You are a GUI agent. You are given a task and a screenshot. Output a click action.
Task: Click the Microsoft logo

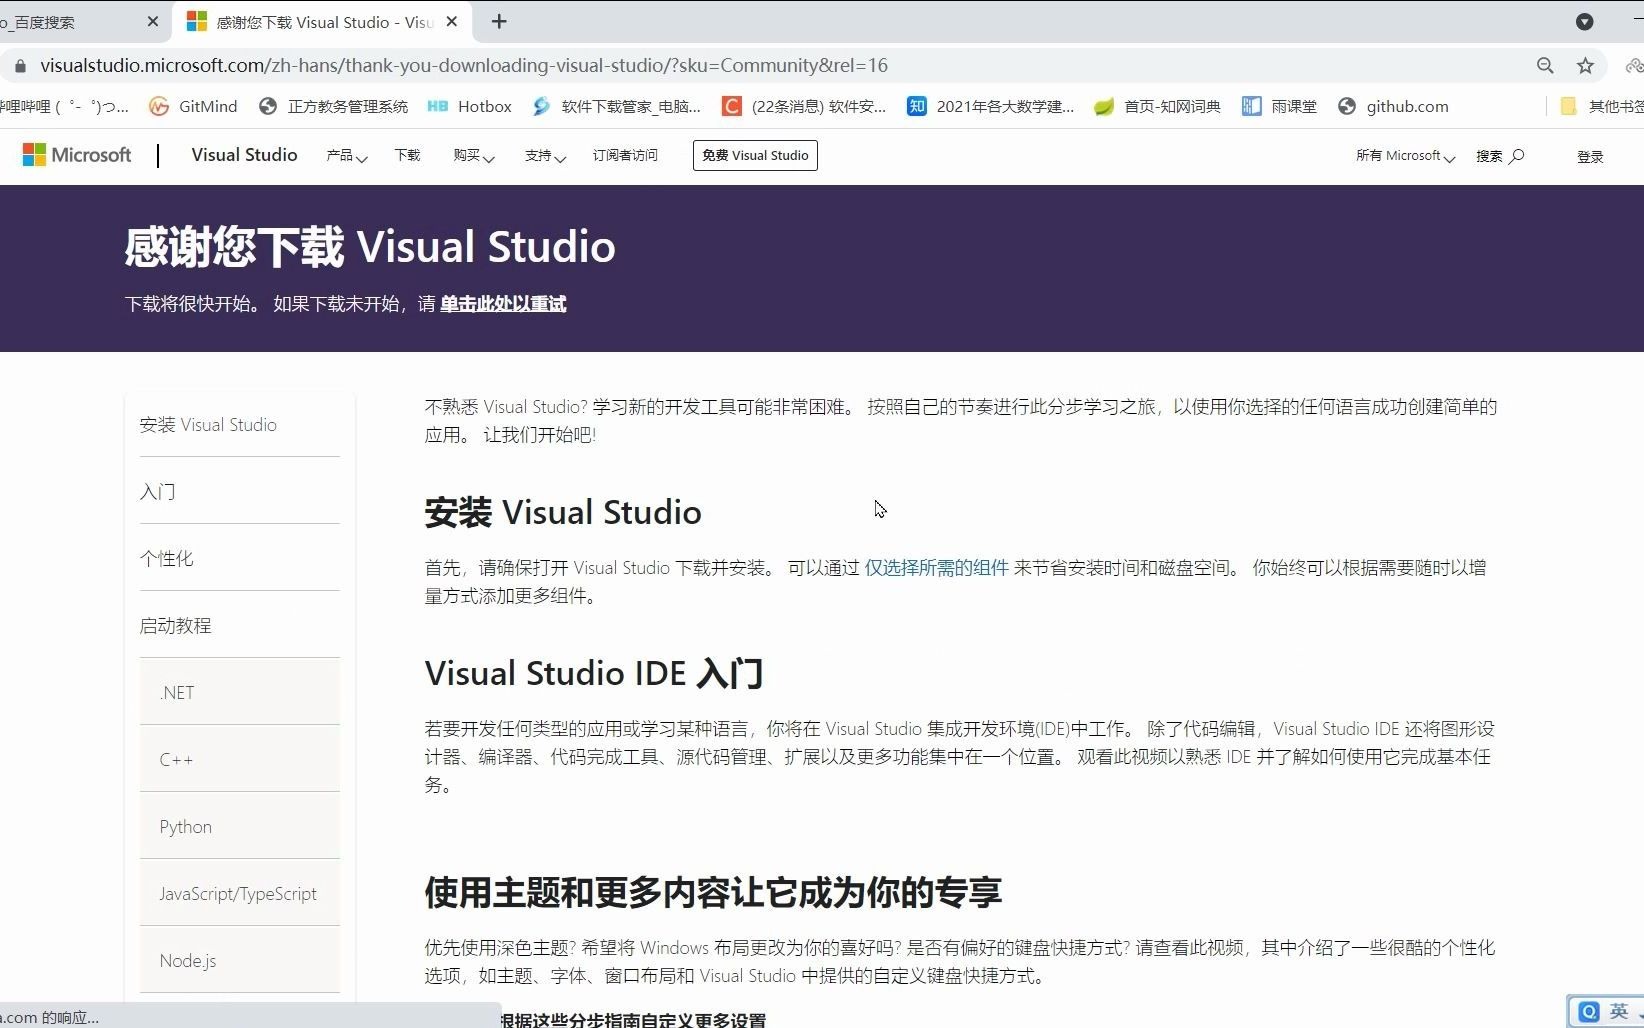pos(77,155)
